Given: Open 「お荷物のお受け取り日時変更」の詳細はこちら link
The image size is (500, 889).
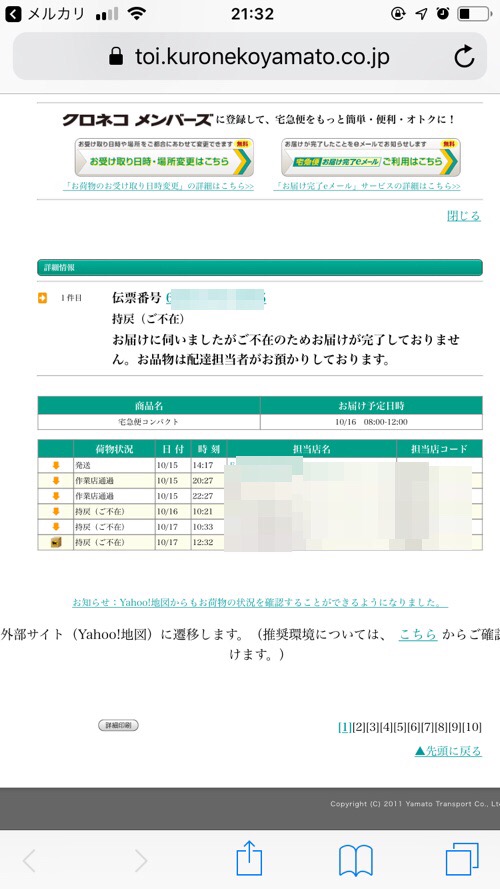Looking at the screenshot, I should coord(158,186).
